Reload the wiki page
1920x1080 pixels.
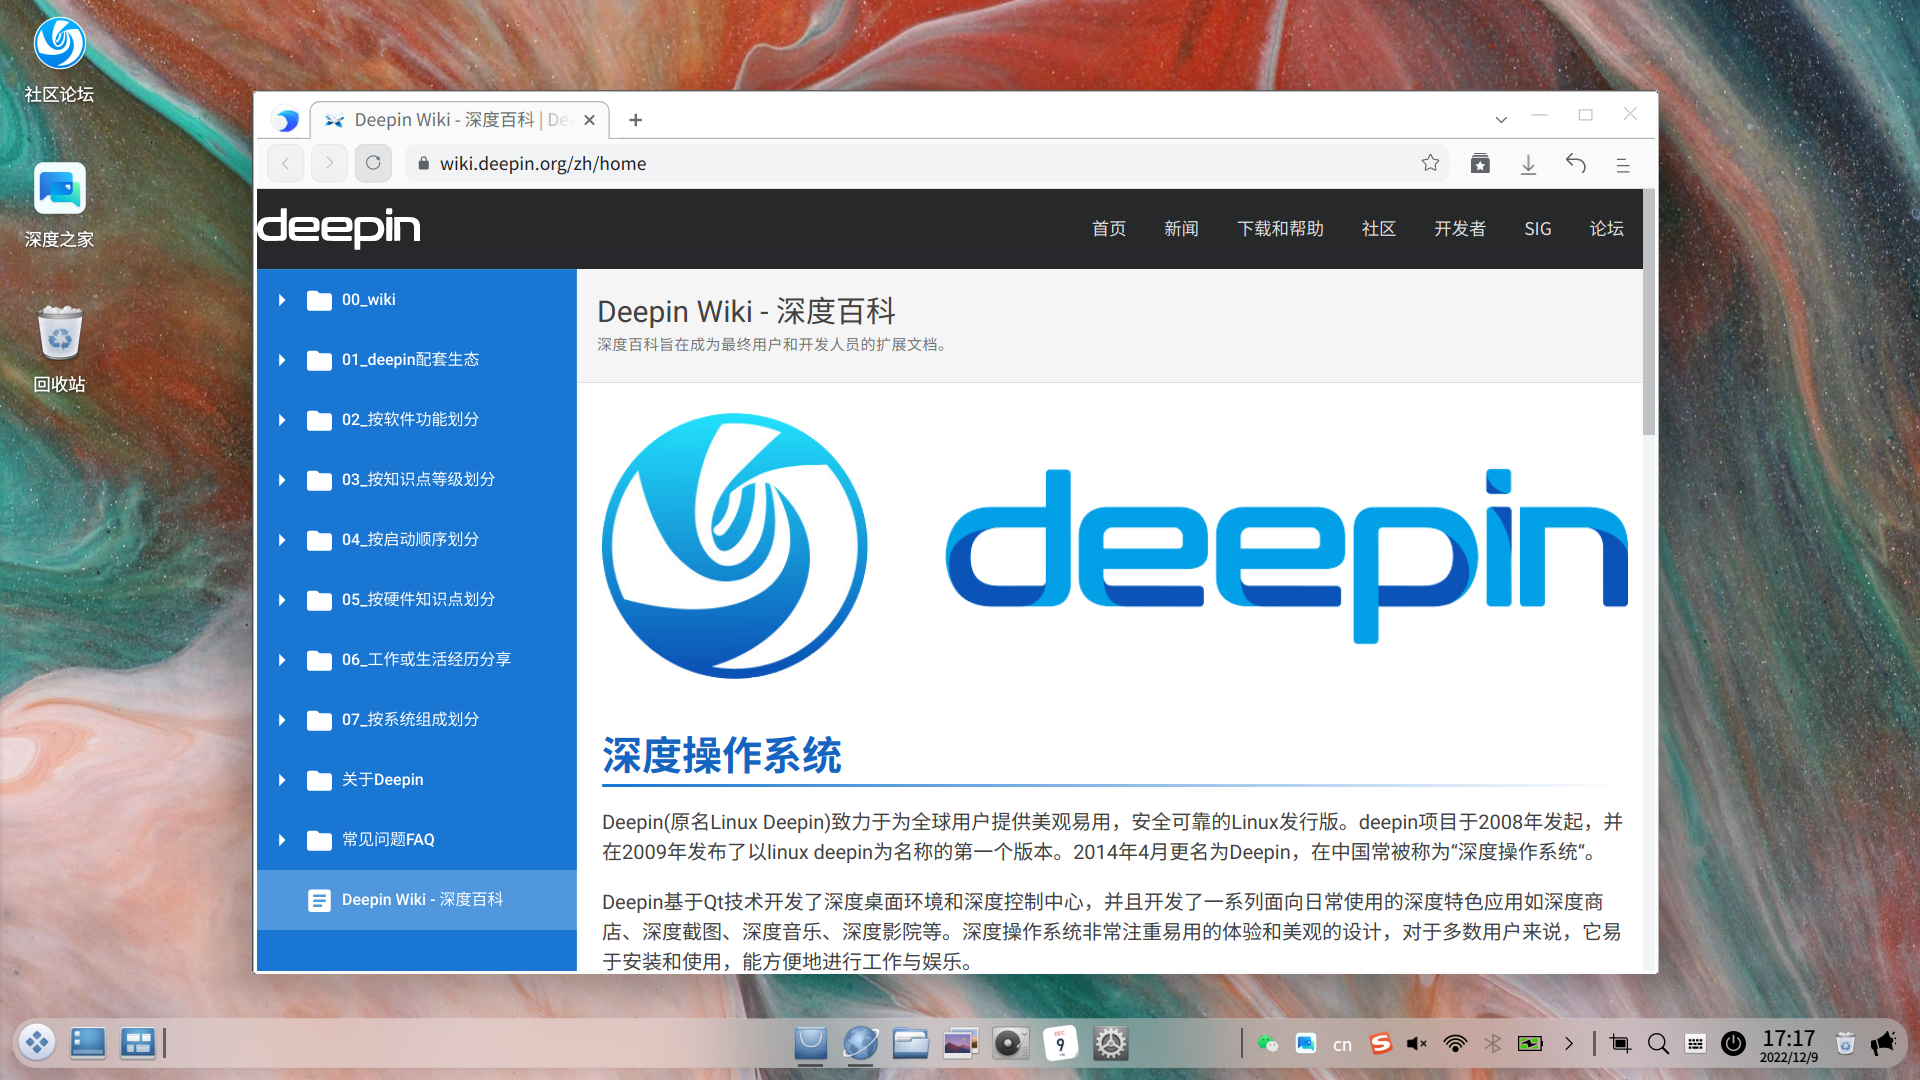point(373,163)
